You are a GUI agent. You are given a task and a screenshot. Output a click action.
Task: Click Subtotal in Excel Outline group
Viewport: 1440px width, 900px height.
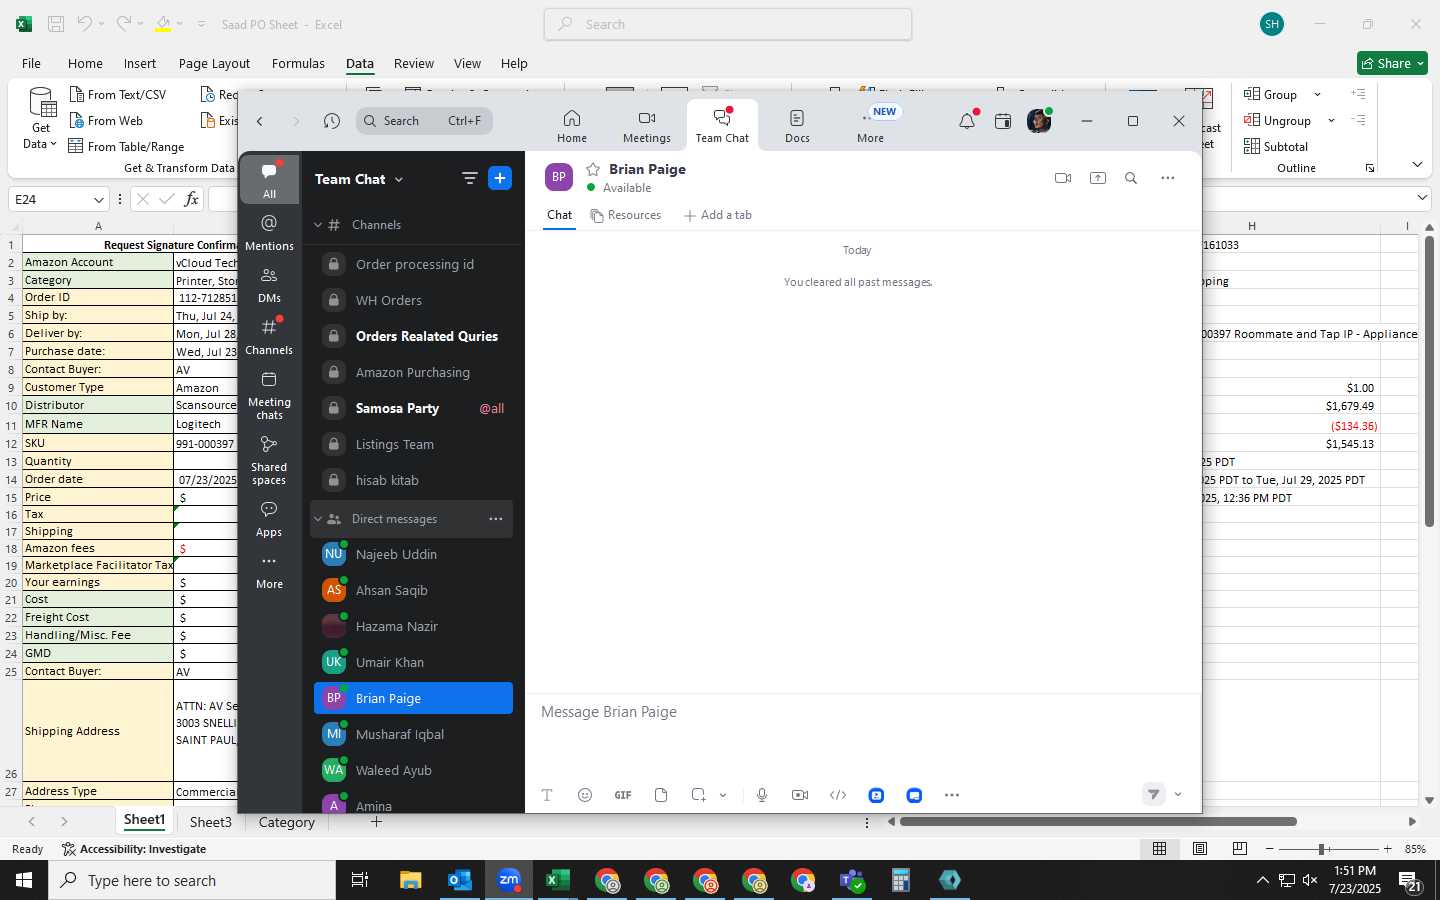[x=1276, y=146]
